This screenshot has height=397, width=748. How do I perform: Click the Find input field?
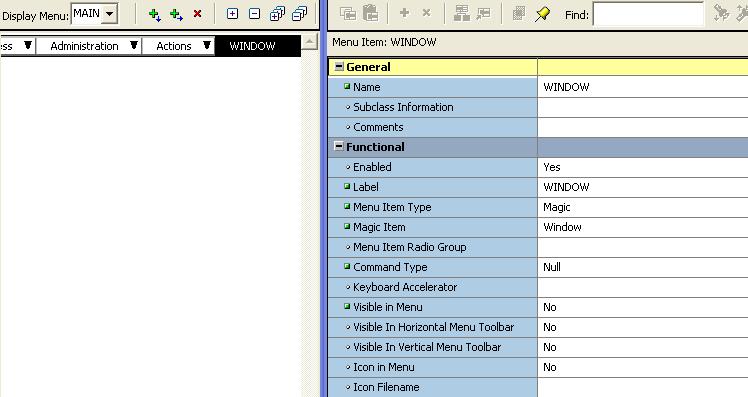coord(648,15)
